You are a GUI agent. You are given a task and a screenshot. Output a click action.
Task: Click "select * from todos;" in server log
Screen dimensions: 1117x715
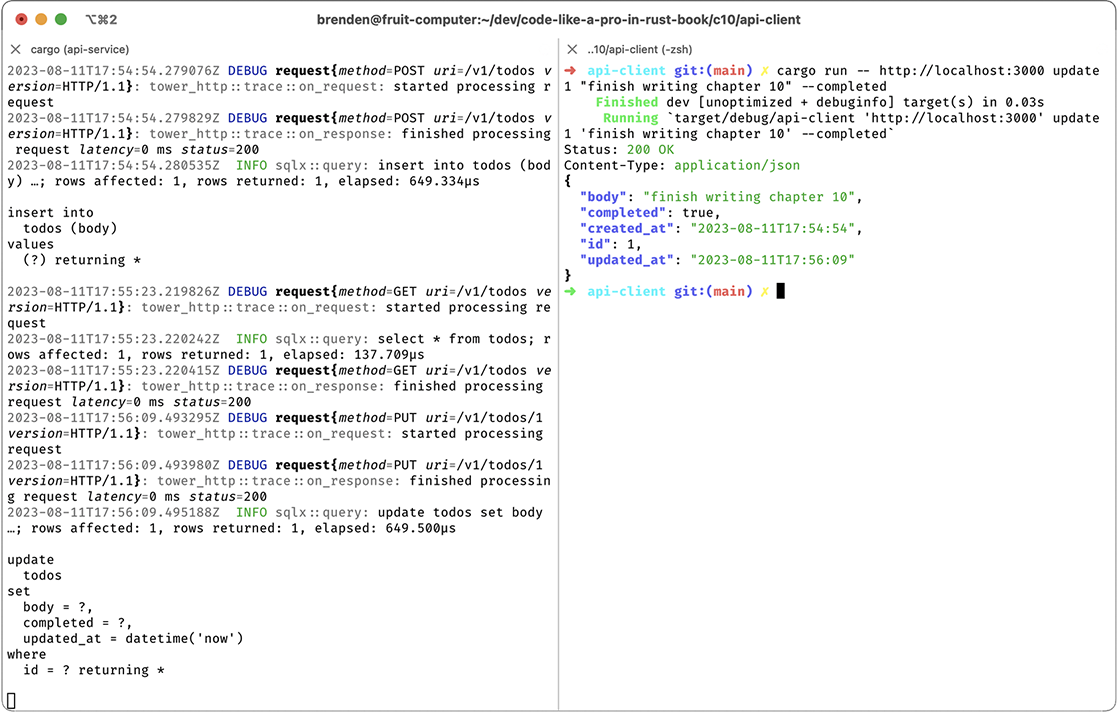pos(456,339)
